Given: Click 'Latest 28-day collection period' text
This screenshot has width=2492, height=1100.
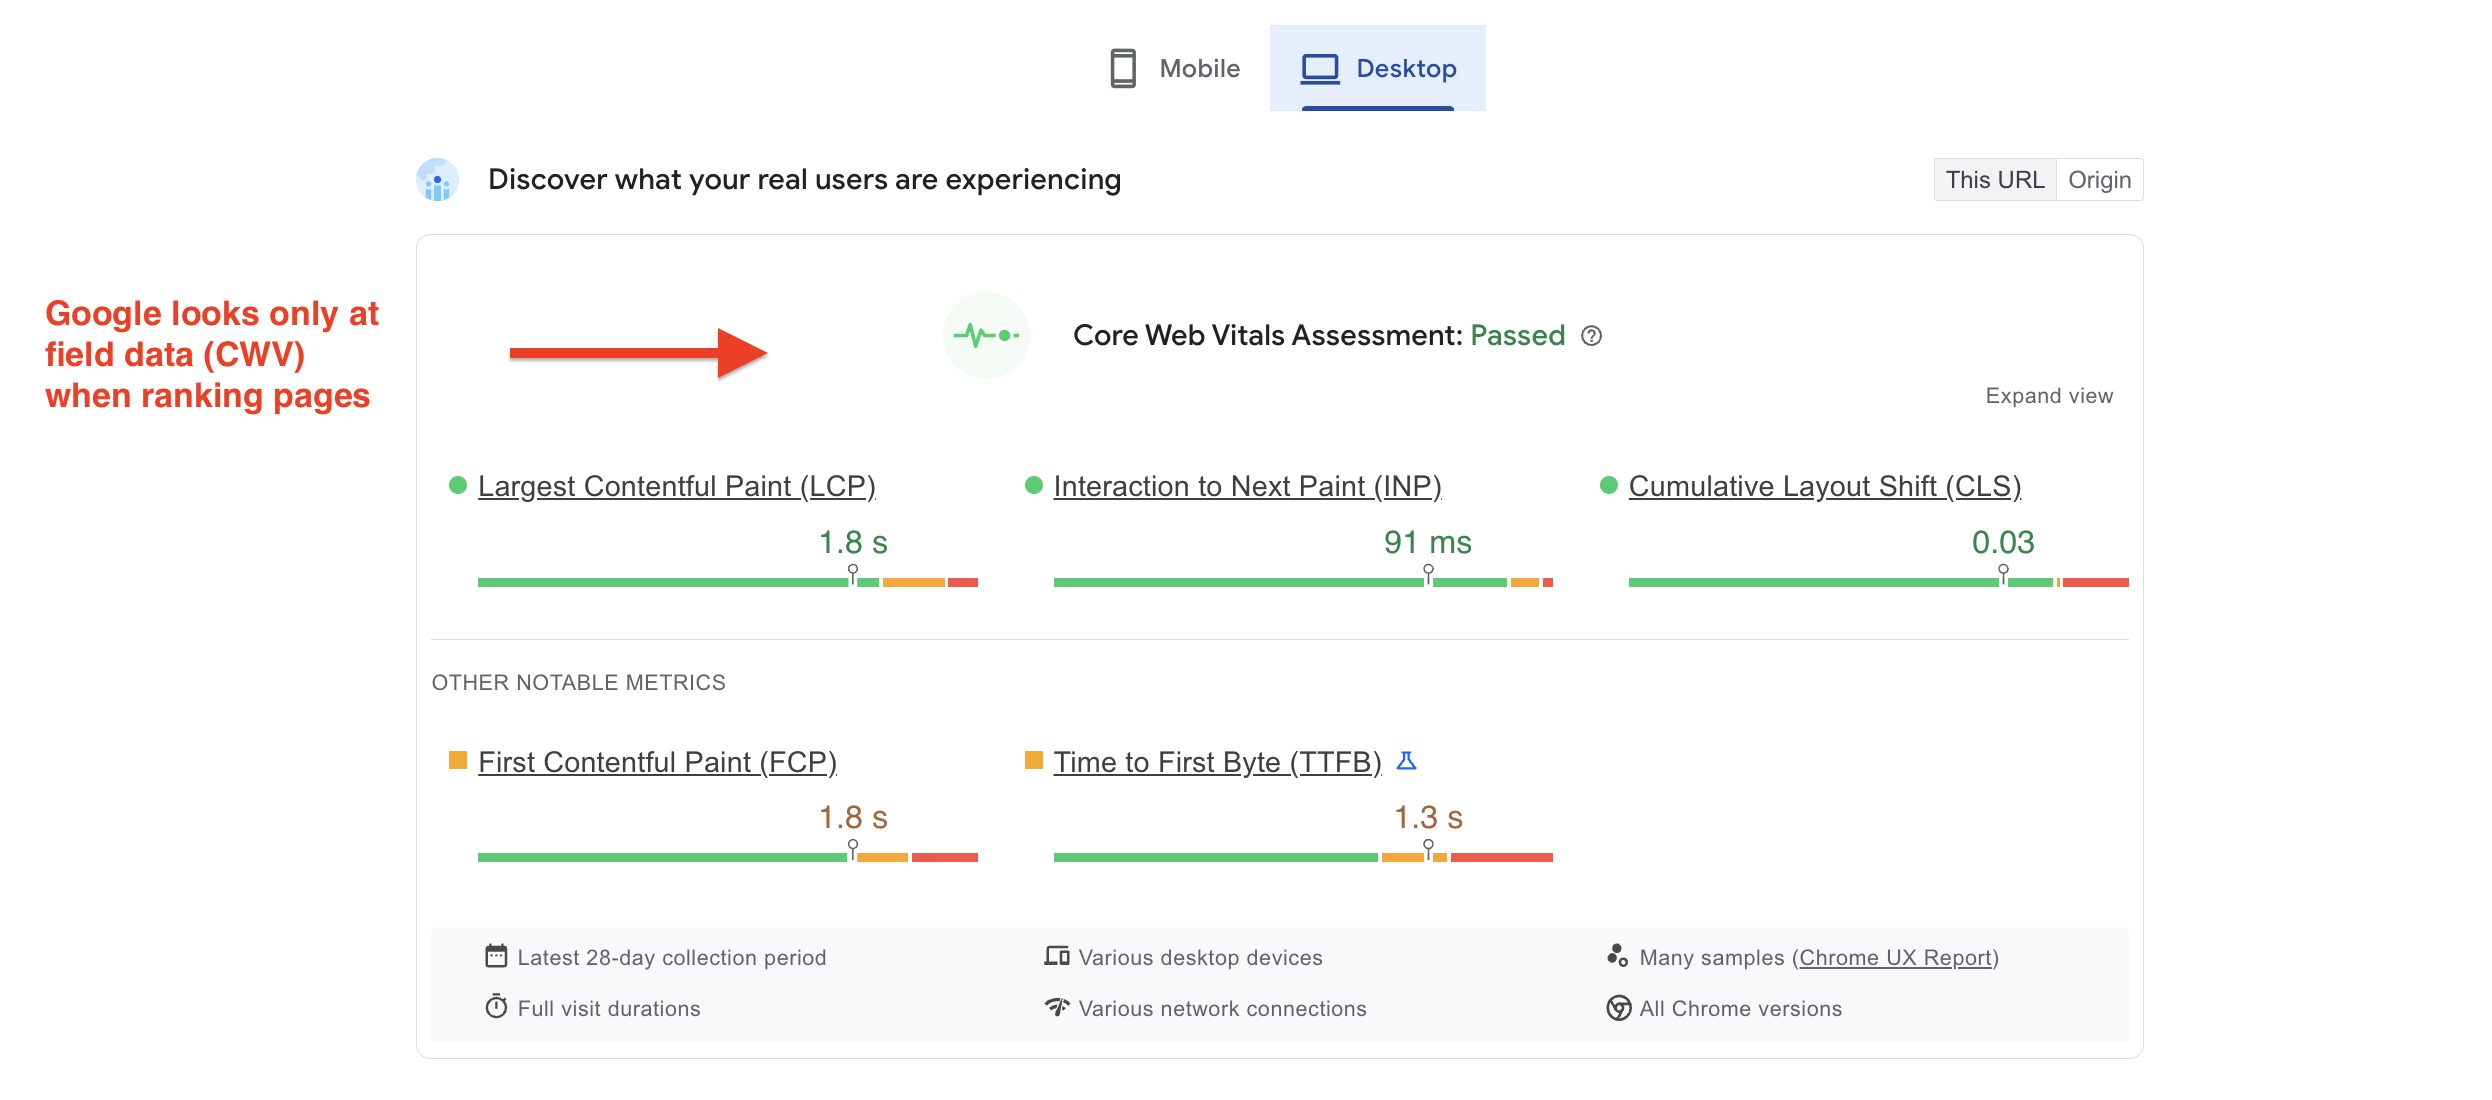Looking at the screenshot, I should (x=672, y=958).
